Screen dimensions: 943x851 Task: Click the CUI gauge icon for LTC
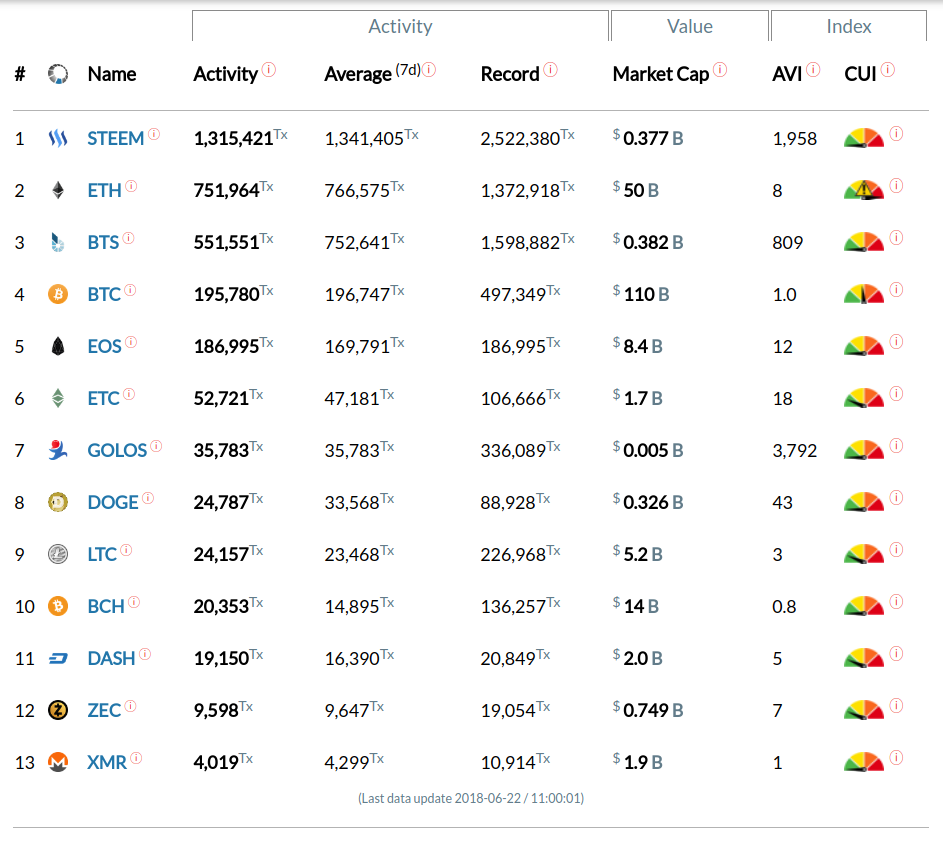click(864, 554)
